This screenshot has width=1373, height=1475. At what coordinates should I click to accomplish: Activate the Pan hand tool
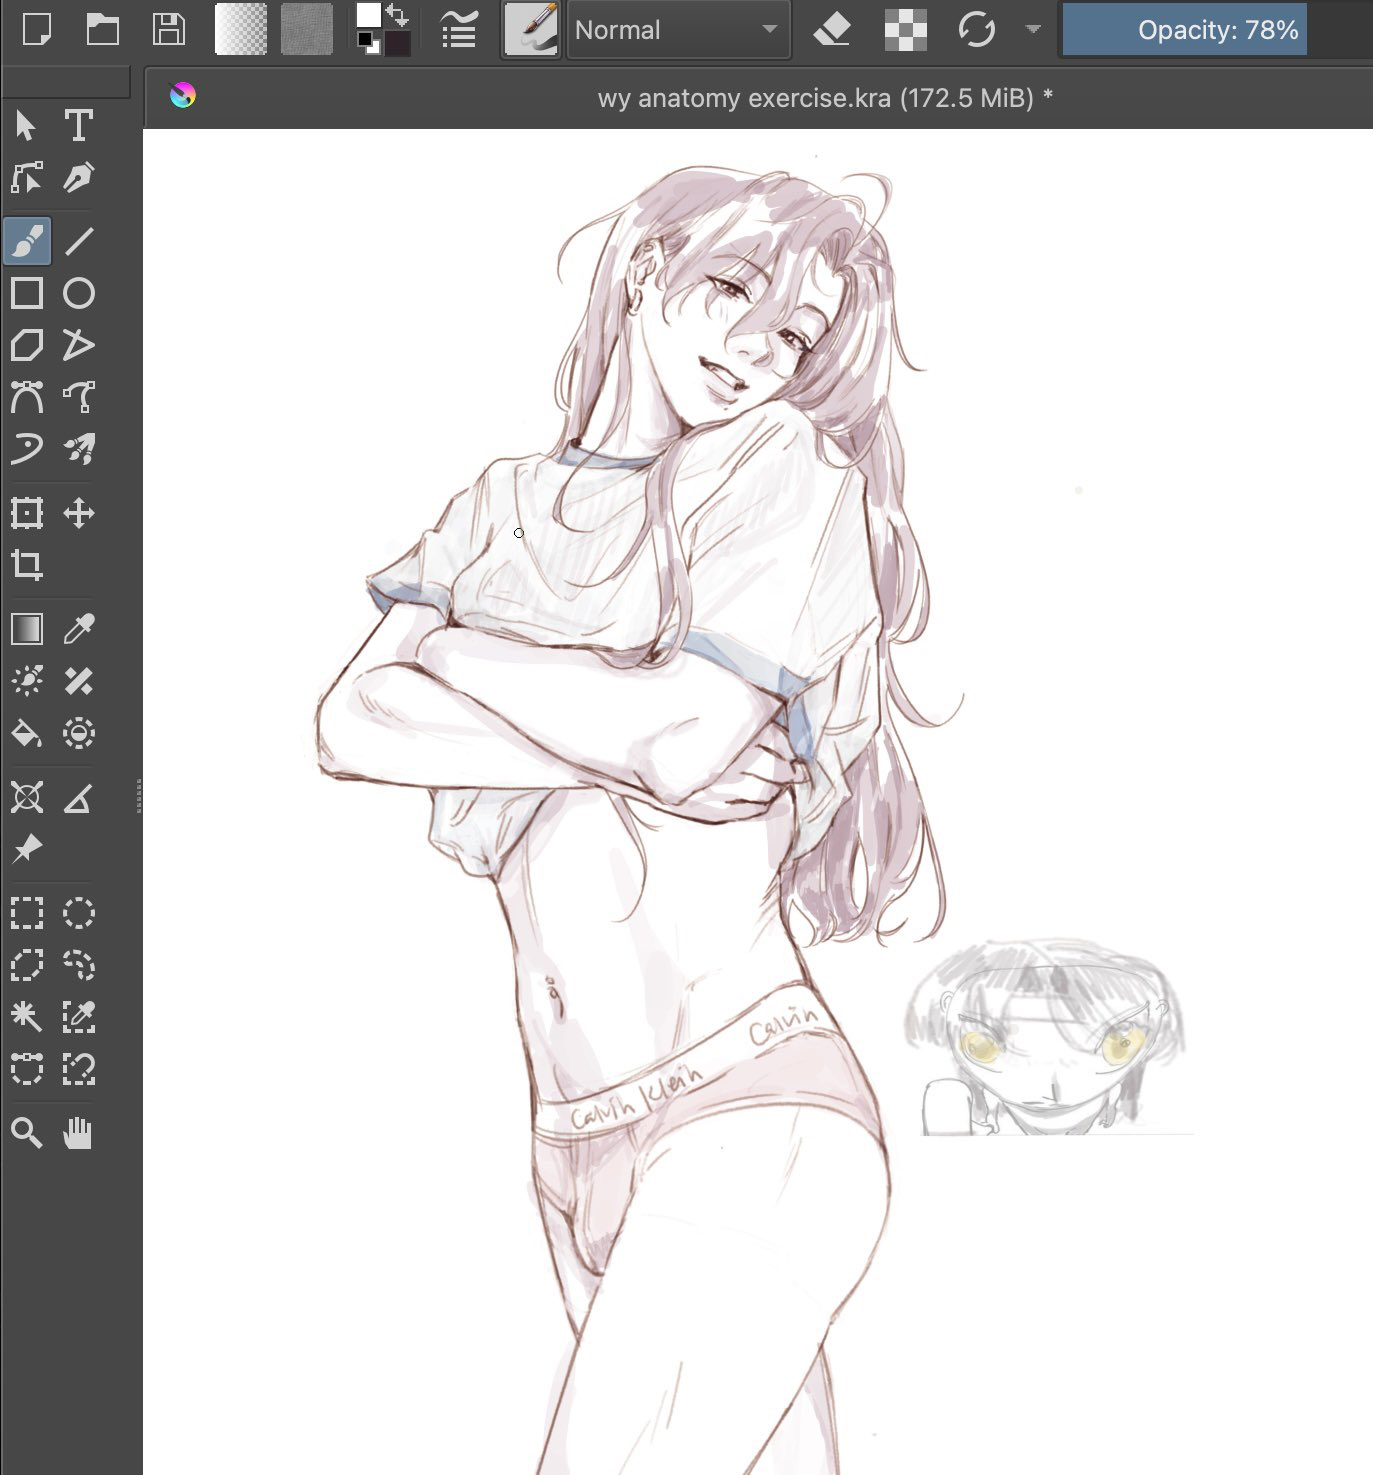click(x=79, y=1133)
